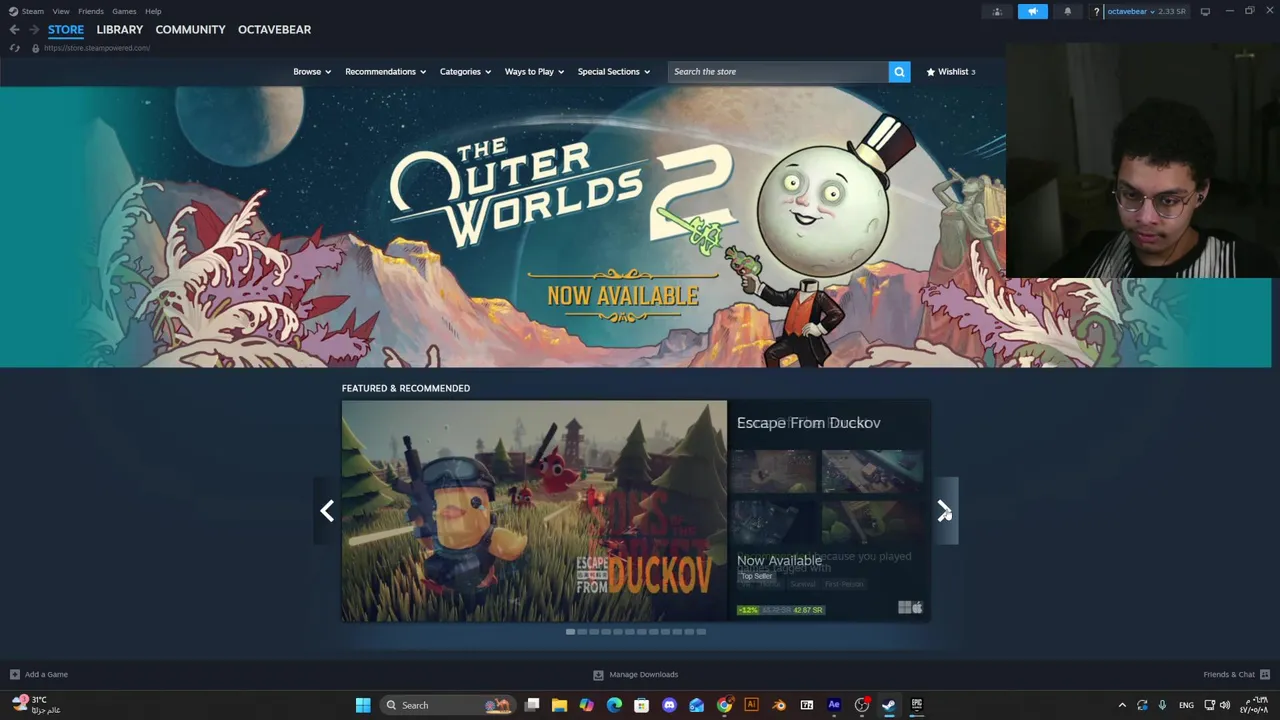Image resolution: width=1280 pixels, height=720 pixels.
Task: Open Adobe Illustrator from the taskbar
Action: [x=751, y=705]
